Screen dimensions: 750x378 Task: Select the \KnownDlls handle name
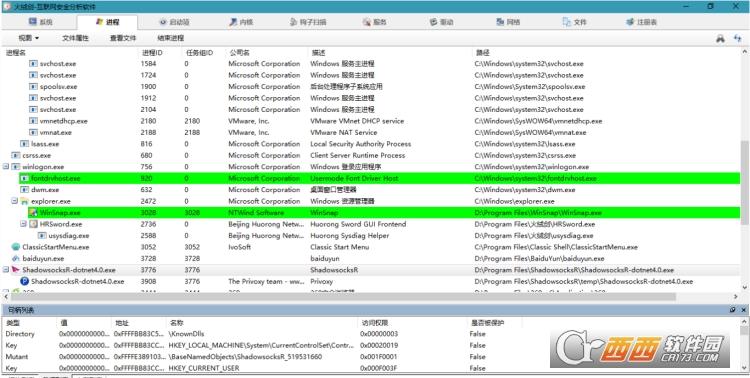pos(187,334)
